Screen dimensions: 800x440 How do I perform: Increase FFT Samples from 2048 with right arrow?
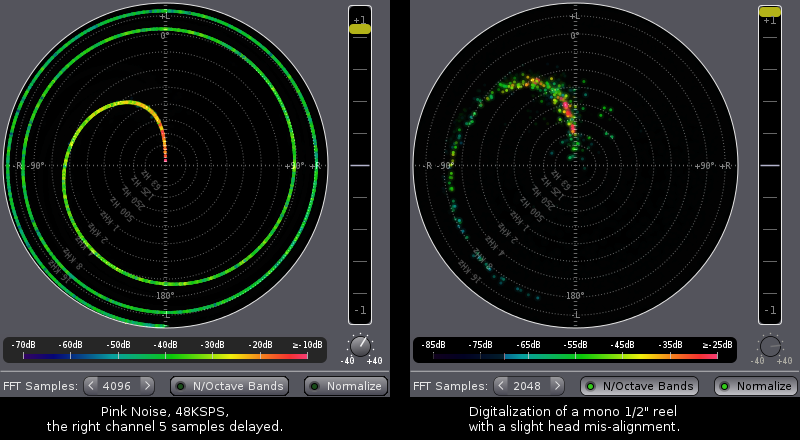(x=557, y=385)
